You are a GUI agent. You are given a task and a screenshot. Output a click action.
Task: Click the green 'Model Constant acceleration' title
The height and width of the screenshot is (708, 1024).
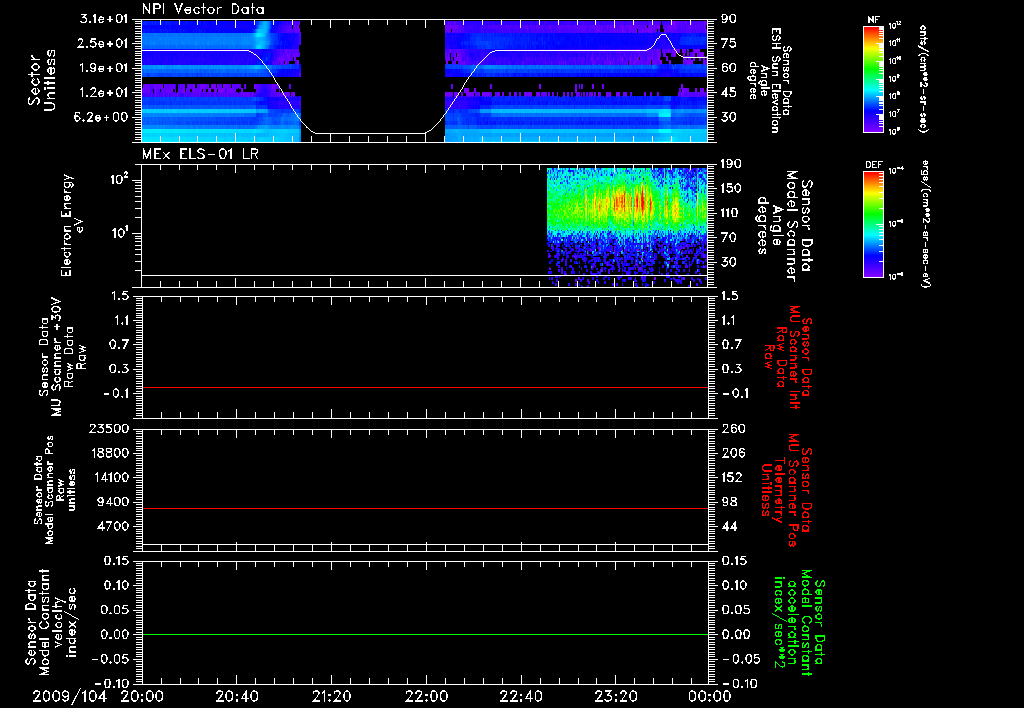click(x=798, y=623)
